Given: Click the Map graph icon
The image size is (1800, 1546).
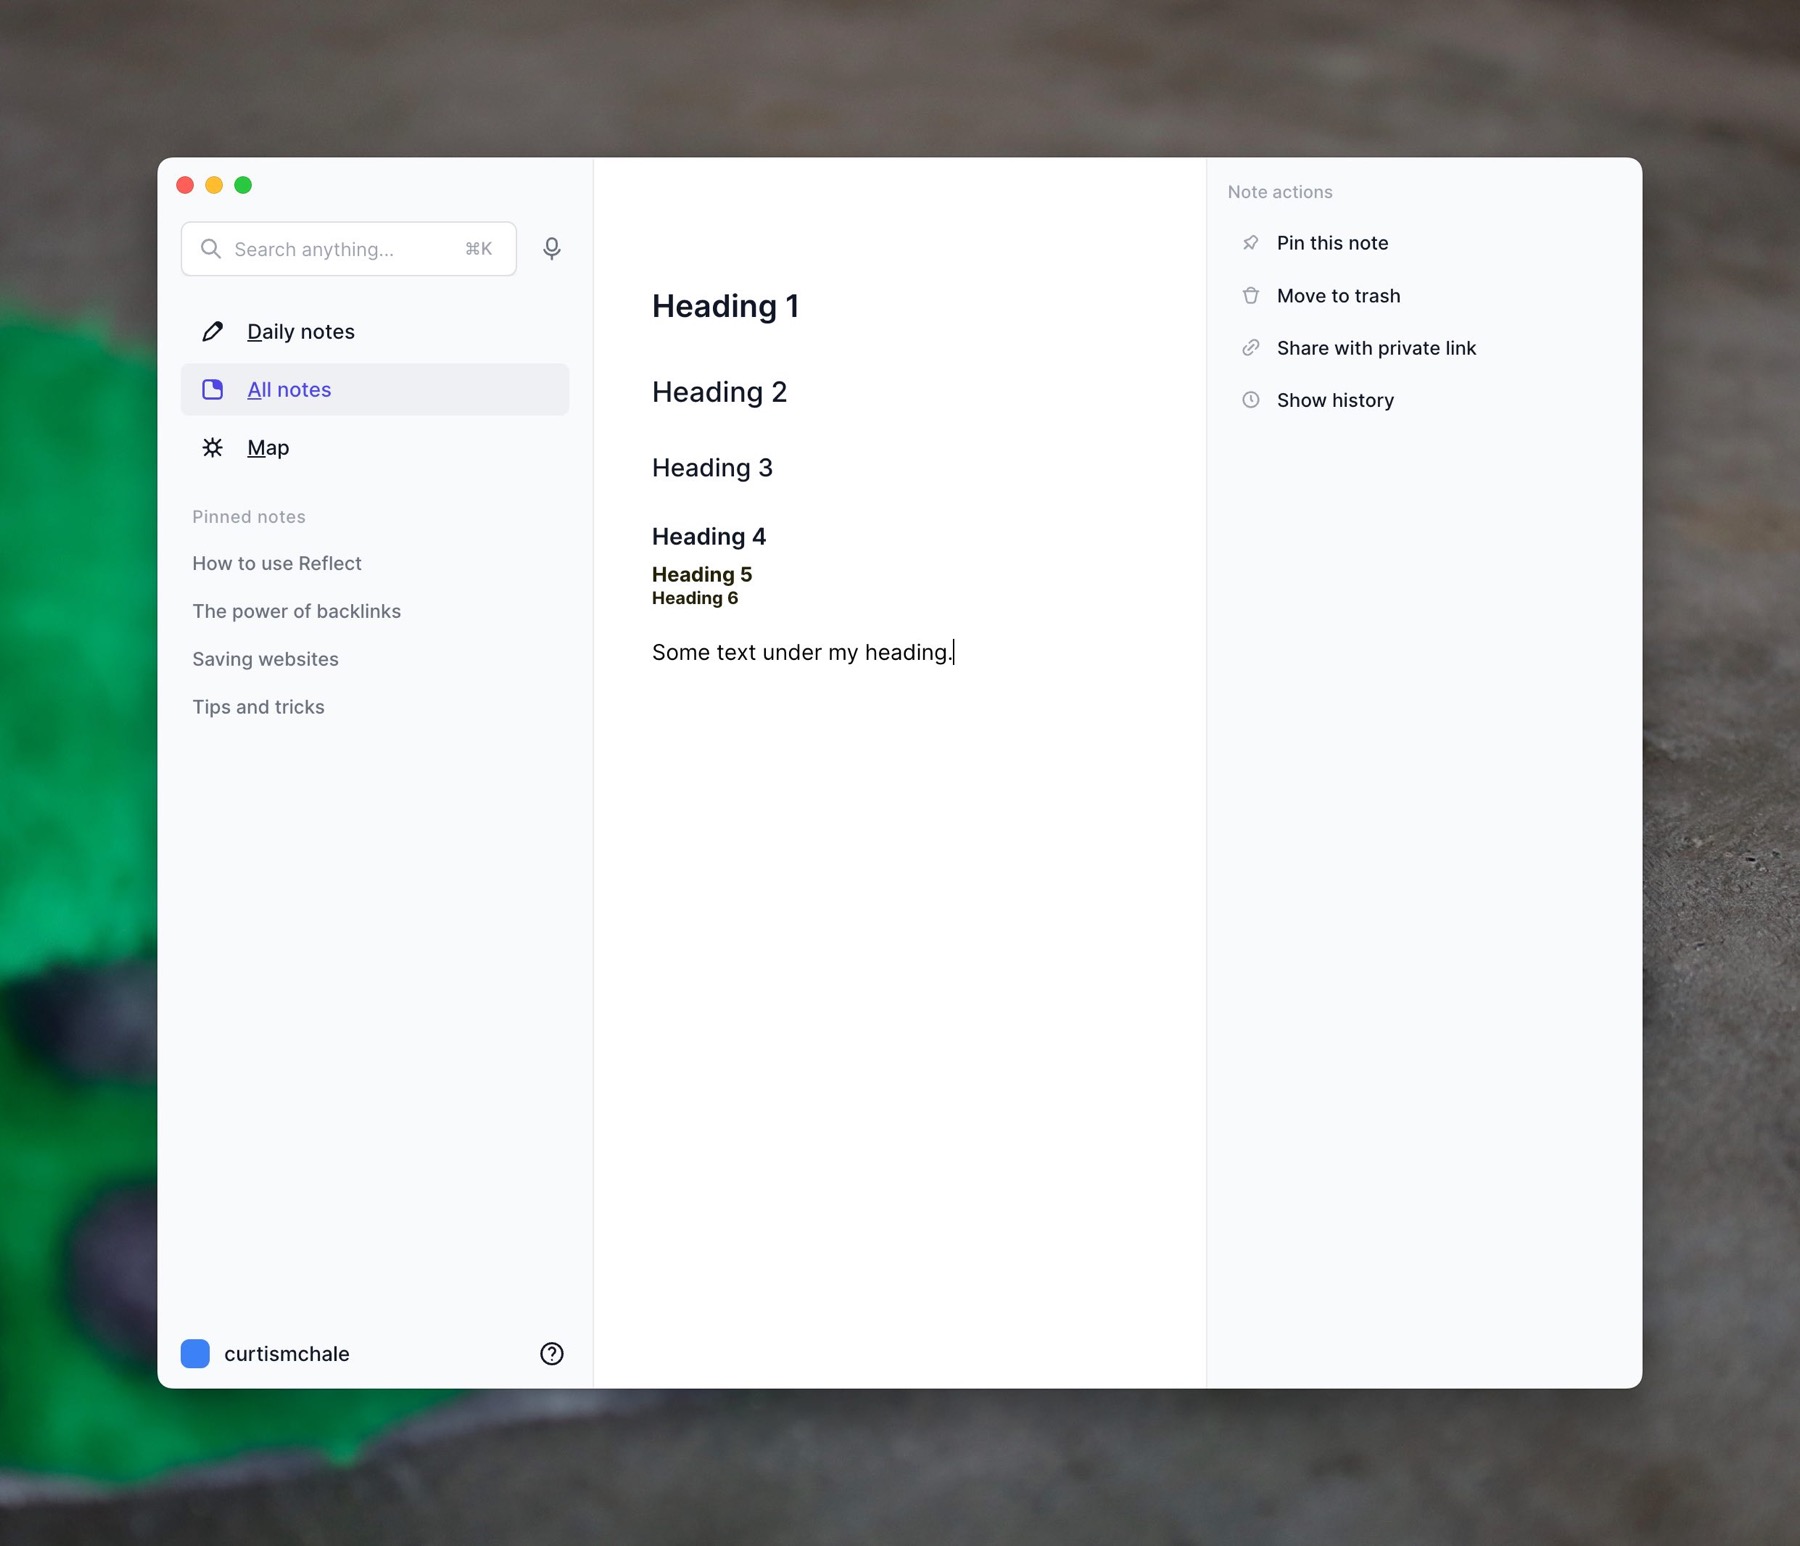Looking at the screenshot, I should click(212, 448).
